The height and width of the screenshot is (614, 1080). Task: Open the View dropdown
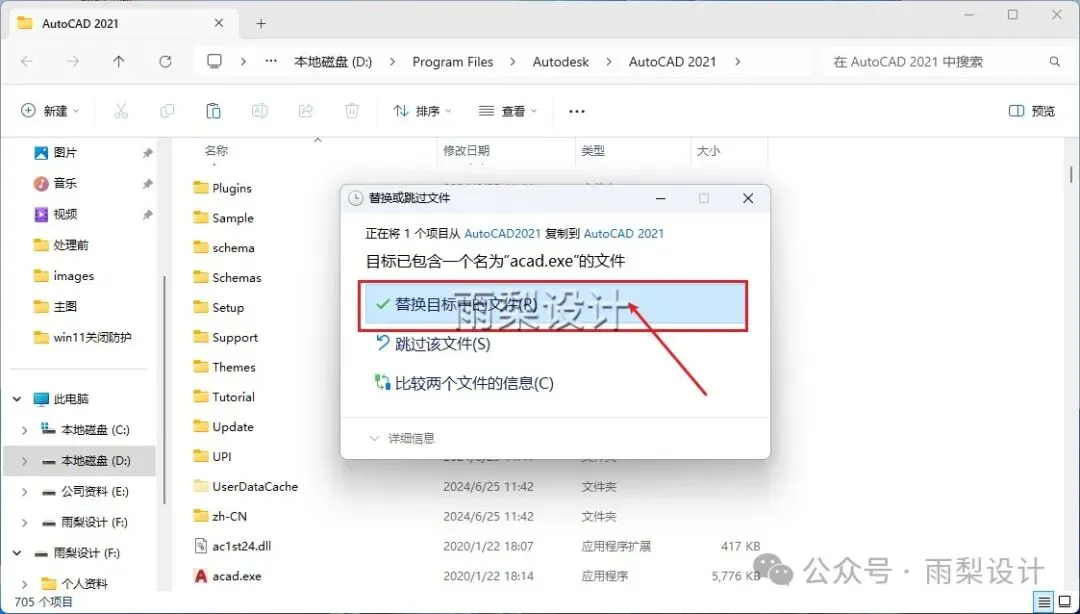pyautogui.click(x=508, y=111)
